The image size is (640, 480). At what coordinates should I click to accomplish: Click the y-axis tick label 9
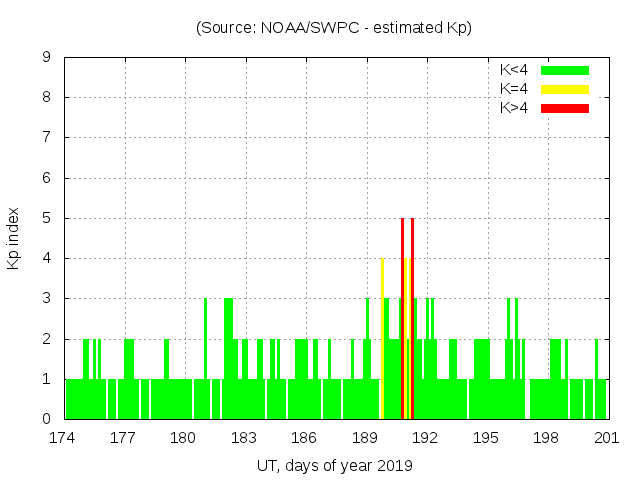coord(47,58)
